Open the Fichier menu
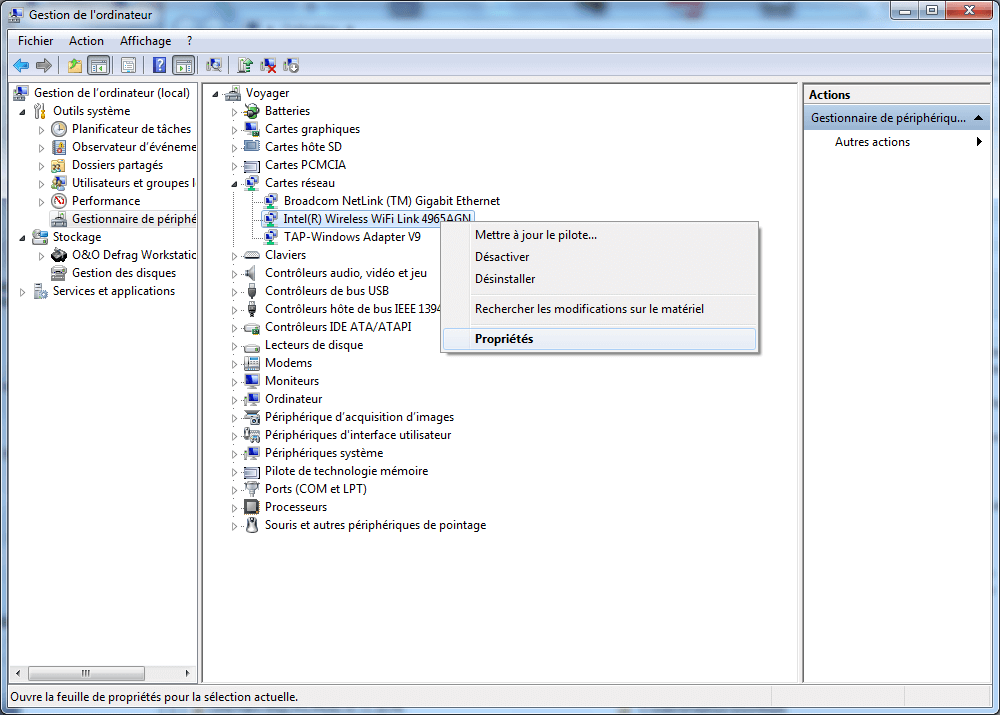Screen dimensions: 1000x715 tap(36, 41)
